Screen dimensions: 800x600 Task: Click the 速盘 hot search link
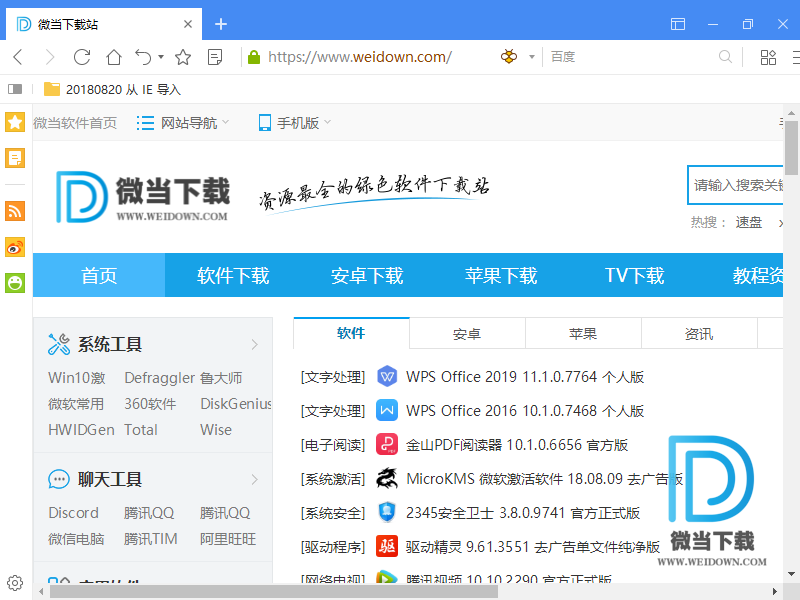coord(748,222)
